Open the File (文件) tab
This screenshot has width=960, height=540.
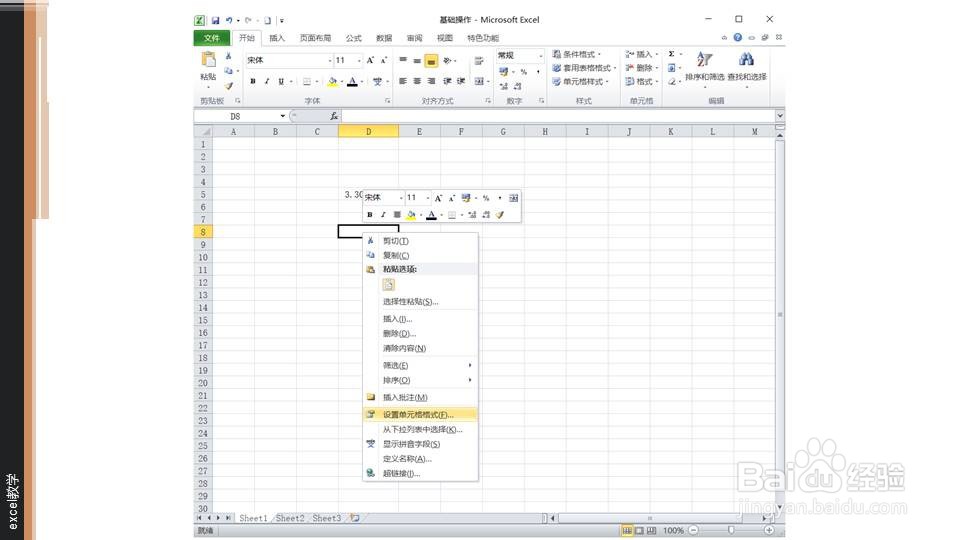212,38
